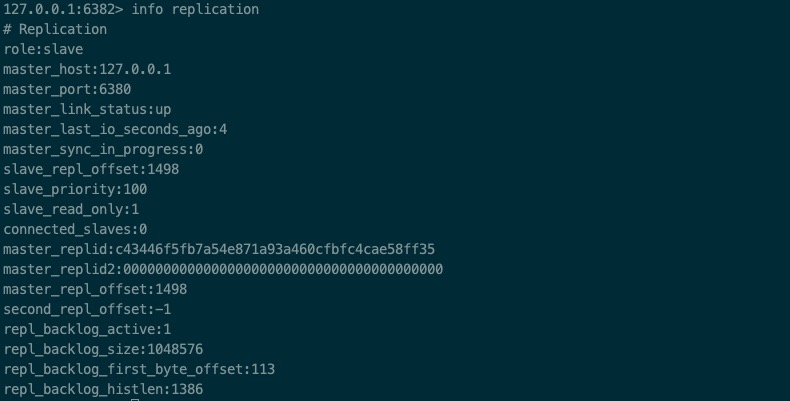Click the master_link_status:up line
The image size is (790, 401).
pyautogui.click(x=87, y=109)
